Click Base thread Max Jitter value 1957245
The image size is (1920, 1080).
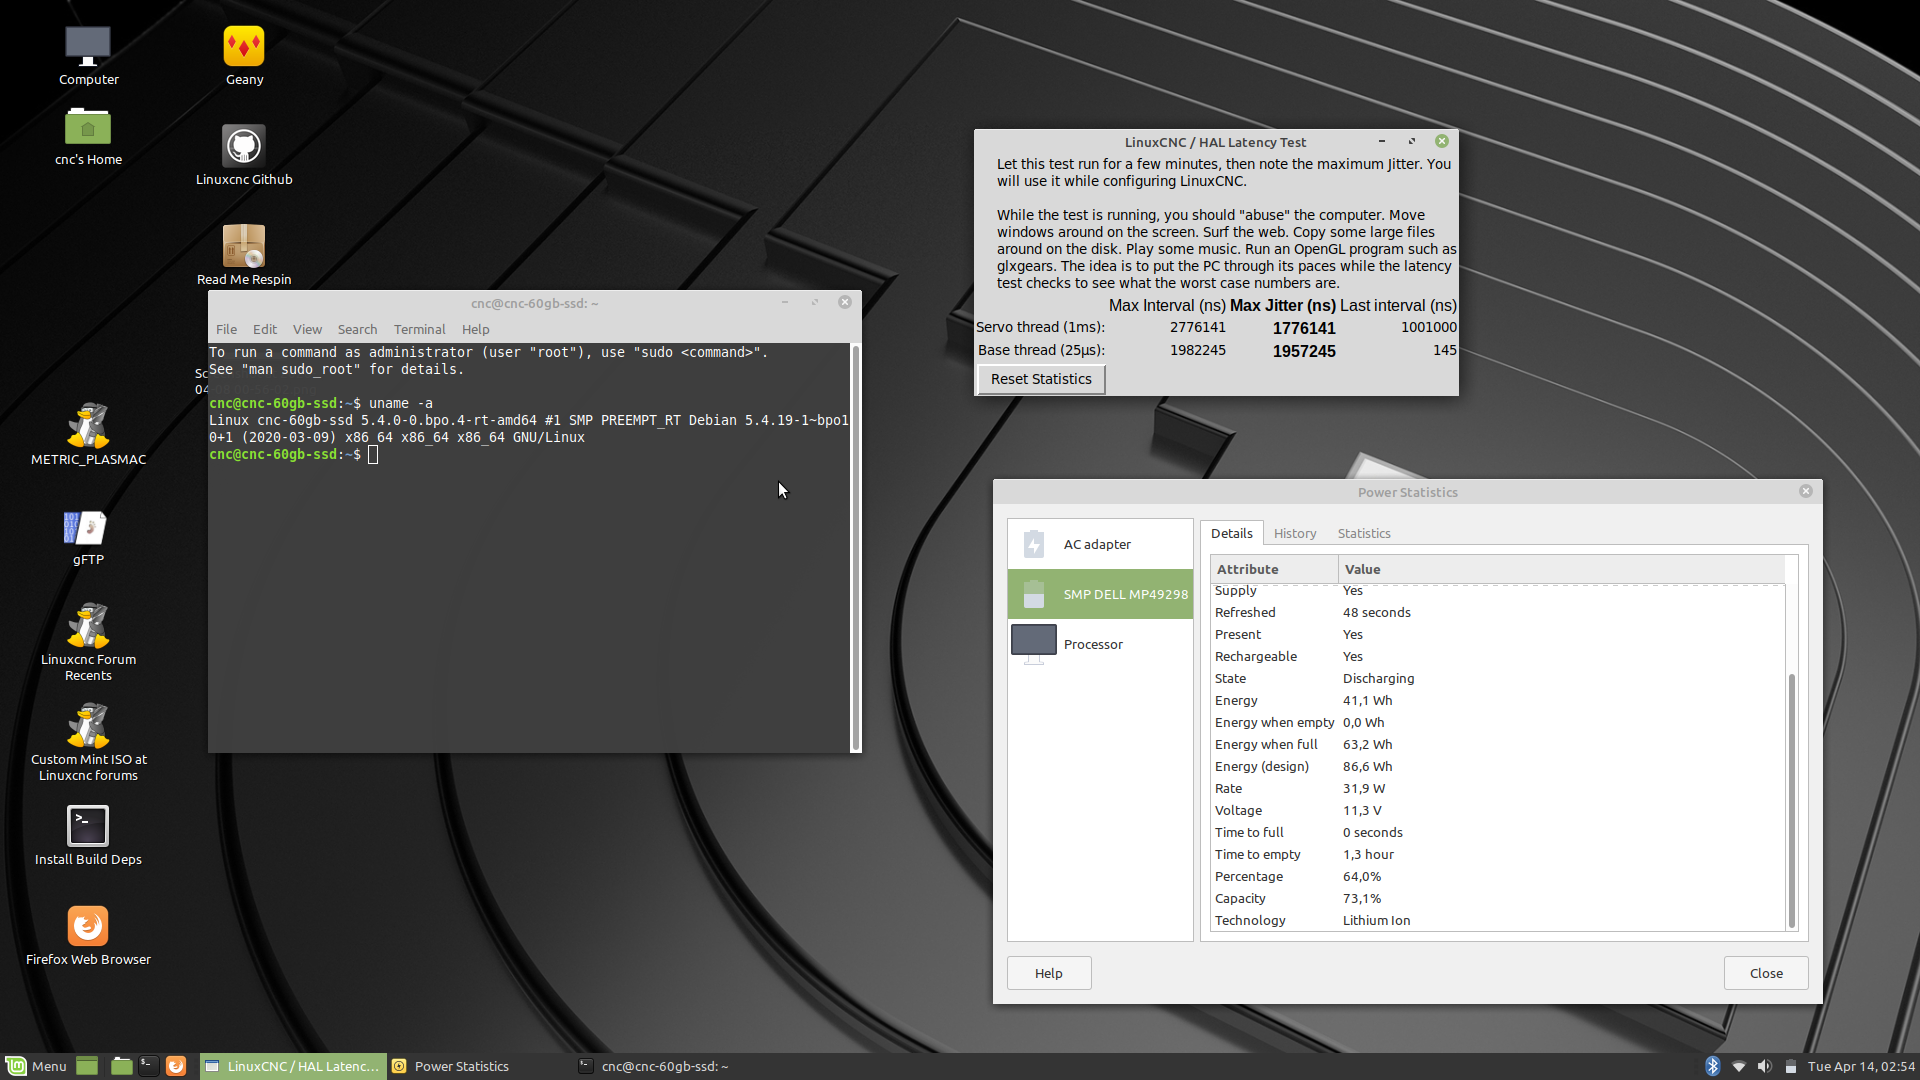(x=1304, y=351)
